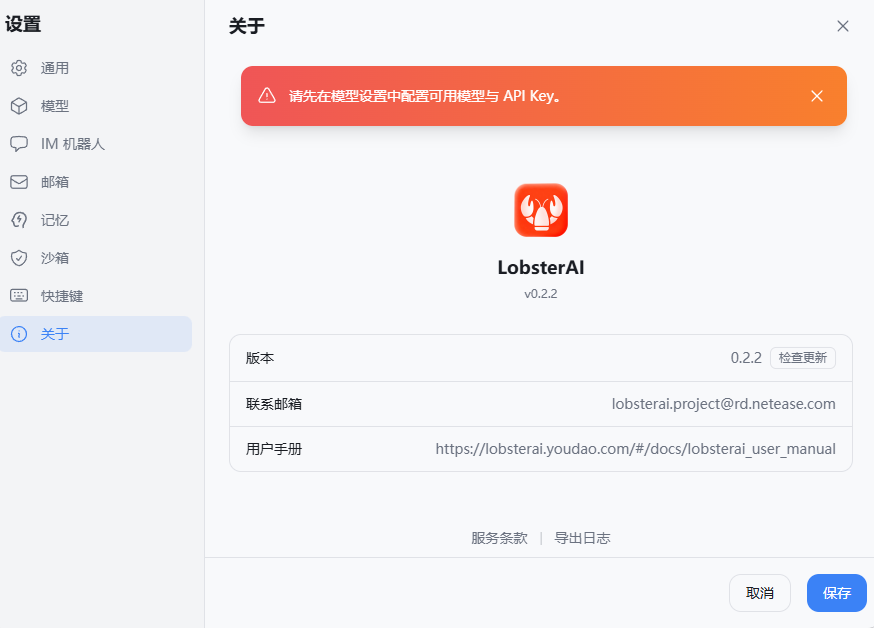Image resolution: width=874 pixels, height=628 pixels.
Task: Click the 0.2.2 value in the 版本 row
Action: pos(746,358)
